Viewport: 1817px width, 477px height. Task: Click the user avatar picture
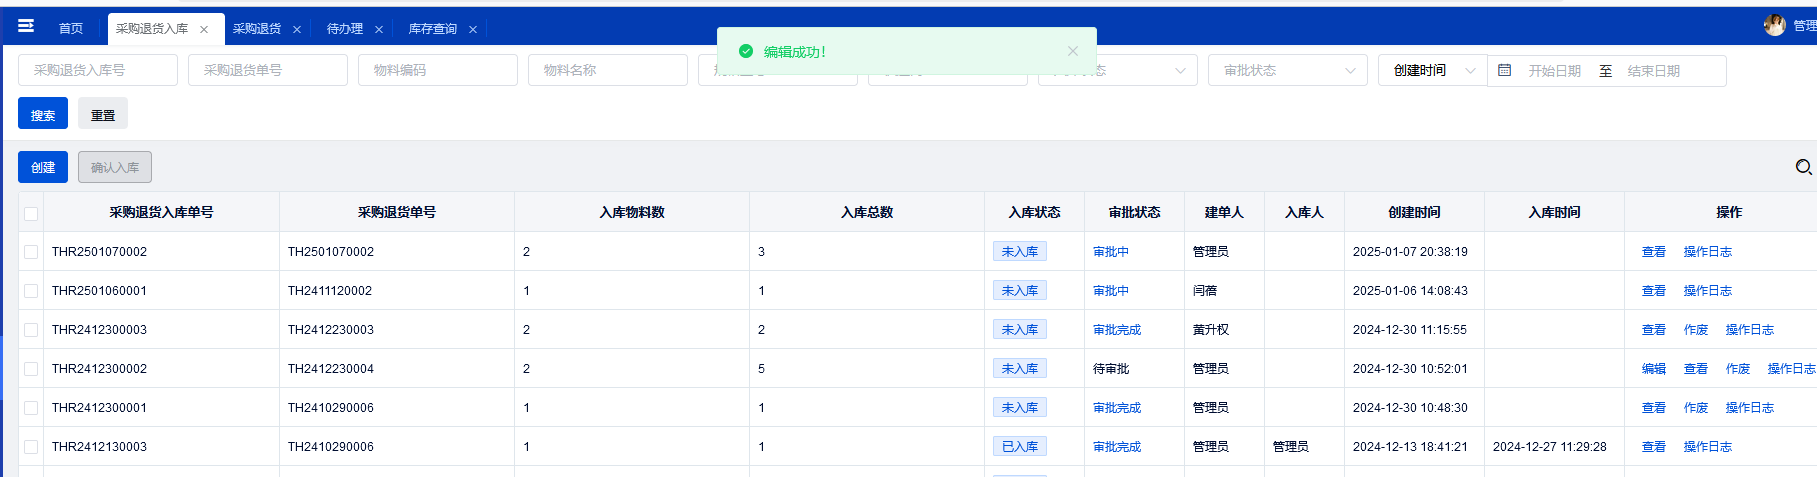coord(1775,25)
